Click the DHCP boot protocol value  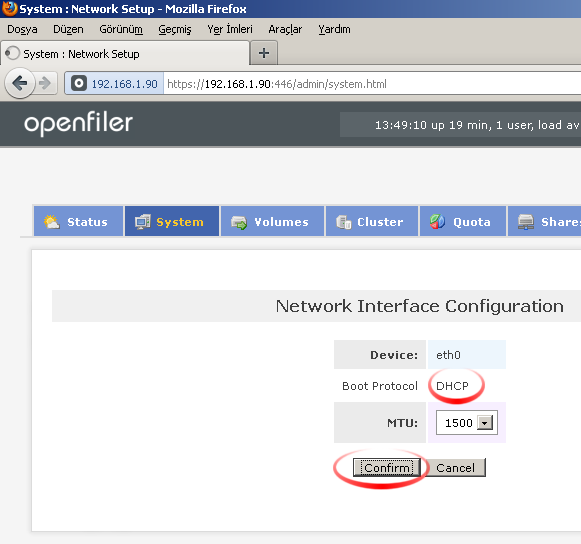[452, 386]
